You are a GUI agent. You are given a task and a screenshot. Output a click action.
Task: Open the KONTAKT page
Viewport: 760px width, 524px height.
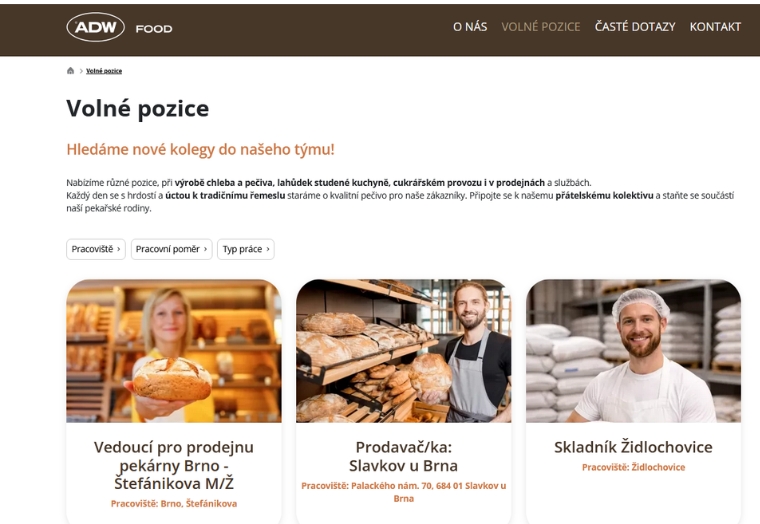[715, 27]
